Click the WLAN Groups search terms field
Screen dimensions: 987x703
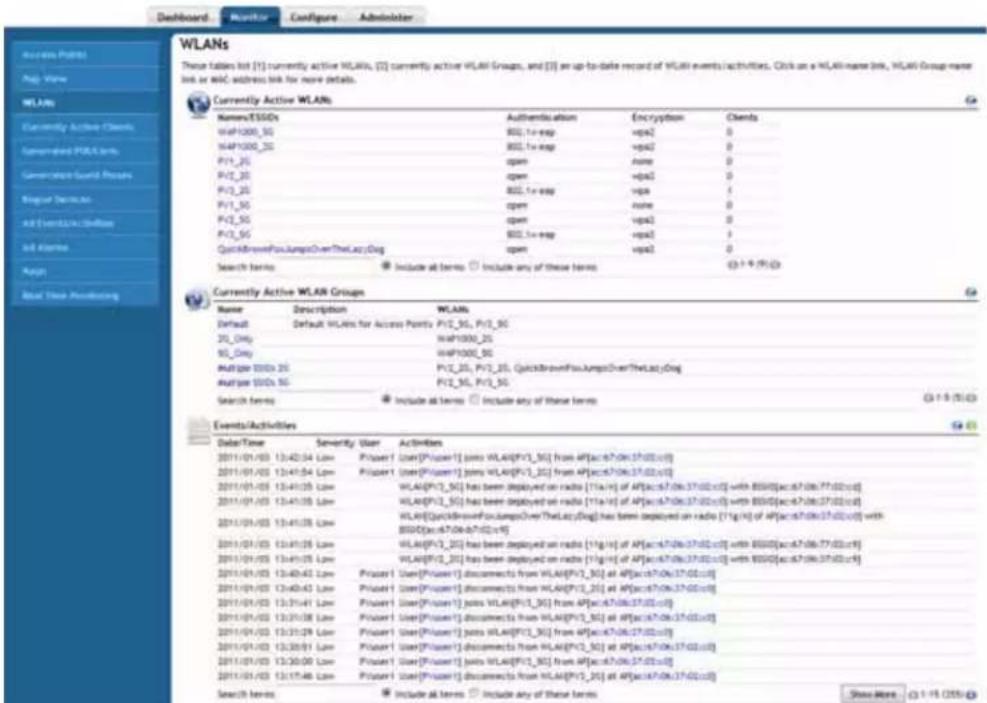pos(328,400)
